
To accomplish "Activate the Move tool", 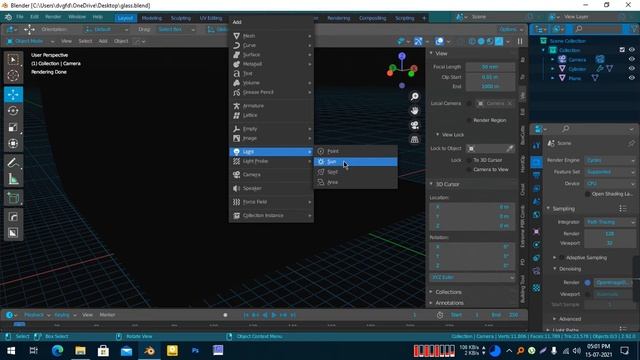I will (13, 94).
